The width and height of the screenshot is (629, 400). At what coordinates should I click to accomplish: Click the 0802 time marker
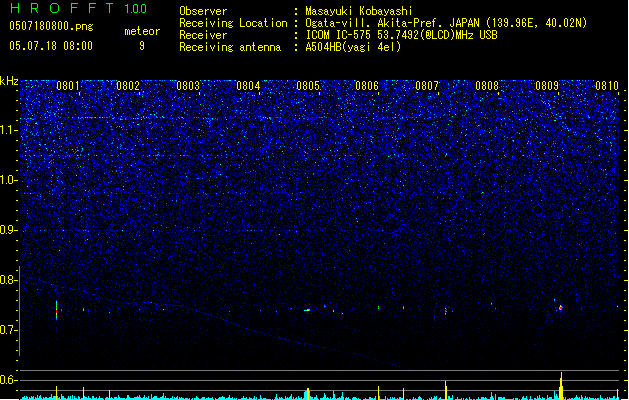tap(128, 86)
